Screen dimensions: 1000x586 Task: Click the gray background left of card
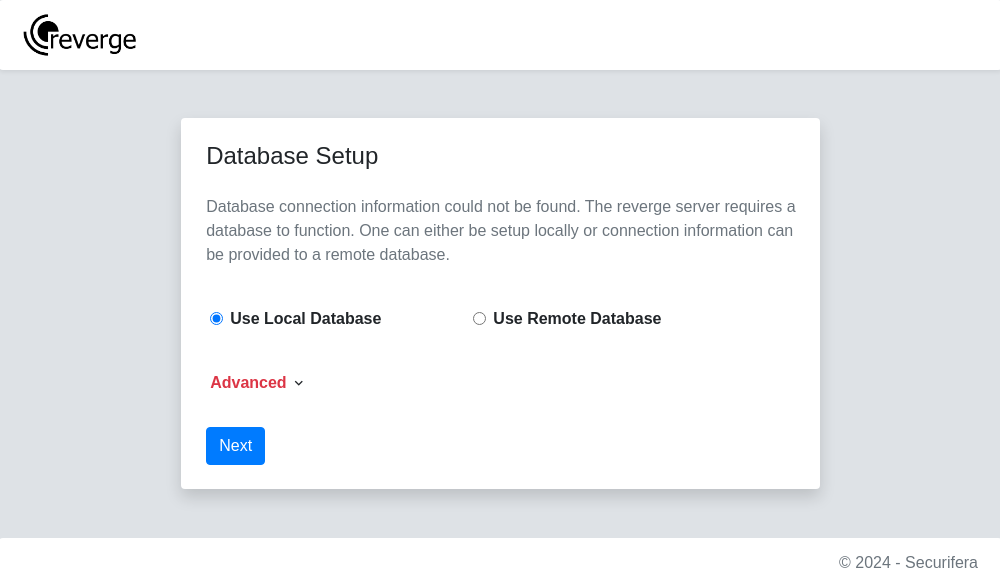91,304
